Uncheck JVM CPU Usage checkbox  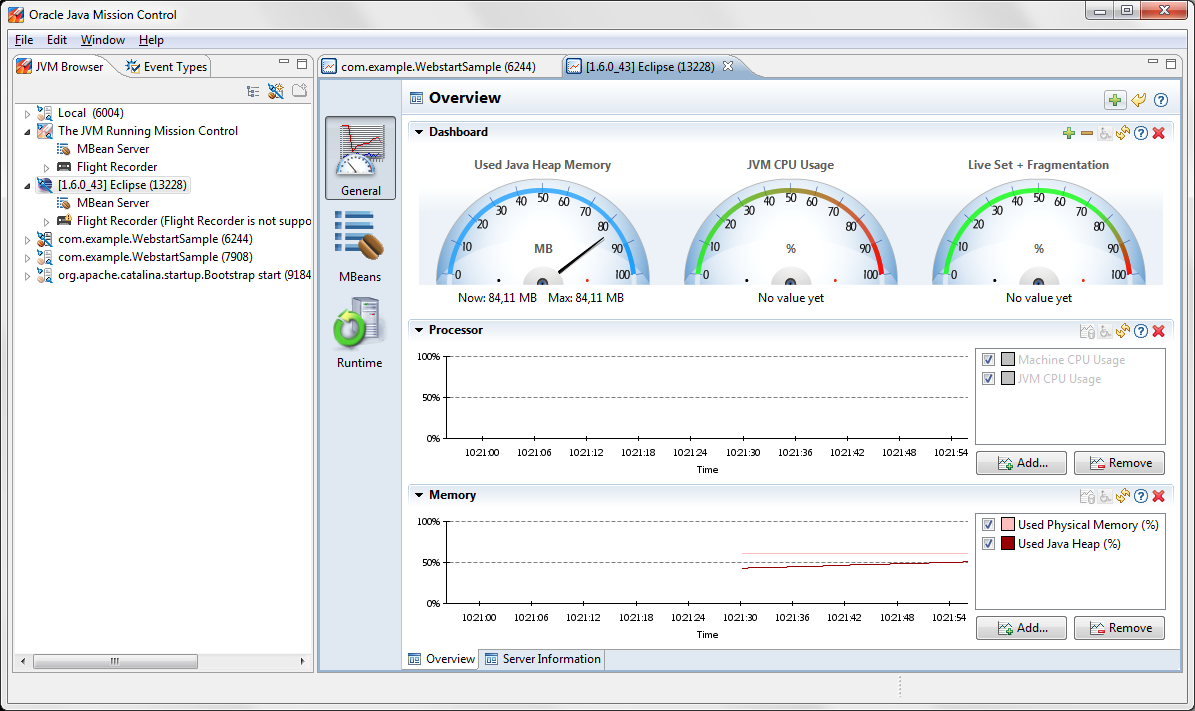point(988,379)
